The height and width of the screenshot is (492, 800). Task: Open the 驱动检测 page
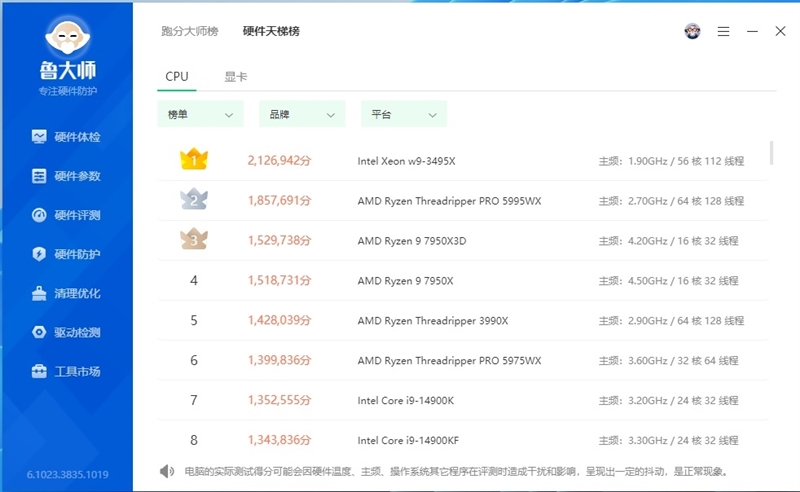(x=66, y=332)
